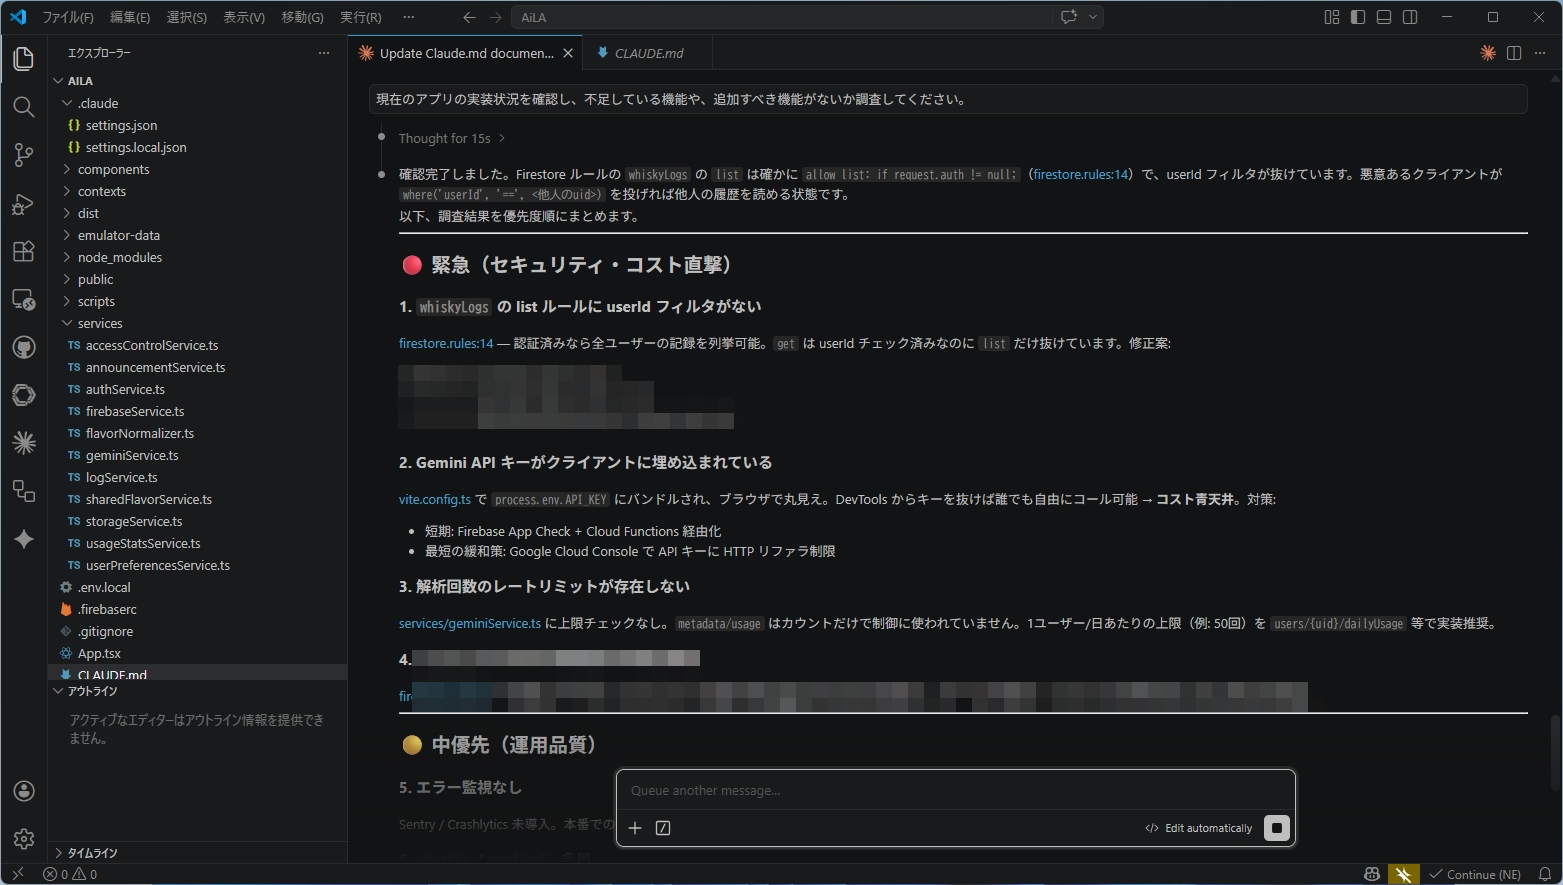Open the customize layout icon
The width and height of the screenshot is (1563, 885).
pyautogui.click(x=1332, y=17)
